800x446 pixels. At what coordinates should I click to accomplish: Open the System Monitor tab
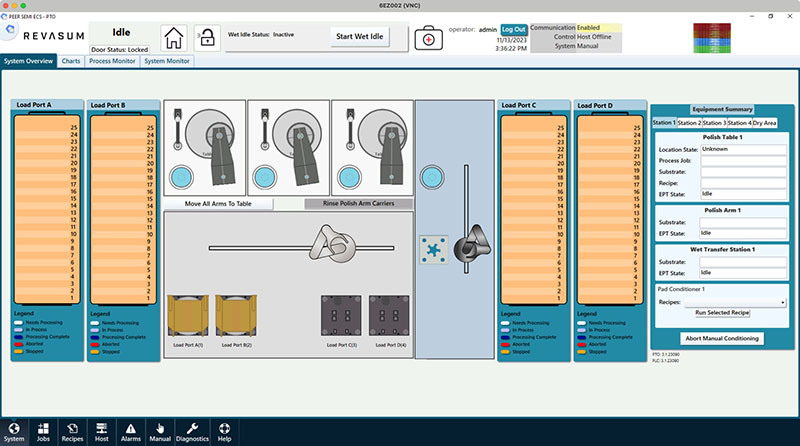pyautogui.click(x=167, y=61)
